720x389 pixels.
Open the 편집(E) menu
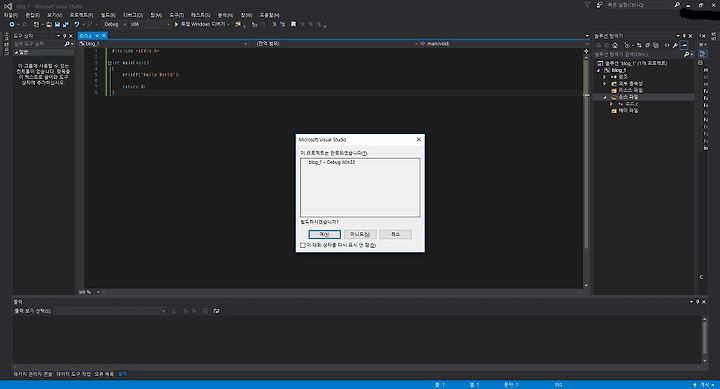32,15
